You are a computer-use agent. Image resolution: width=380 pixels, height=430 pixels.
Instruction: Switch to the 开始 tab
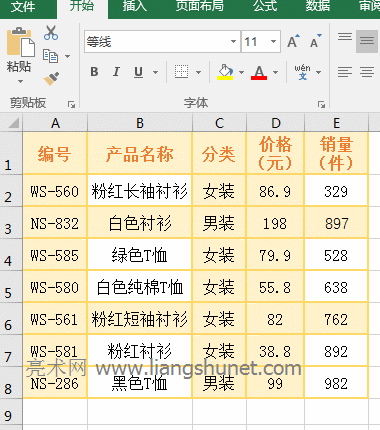82,6
